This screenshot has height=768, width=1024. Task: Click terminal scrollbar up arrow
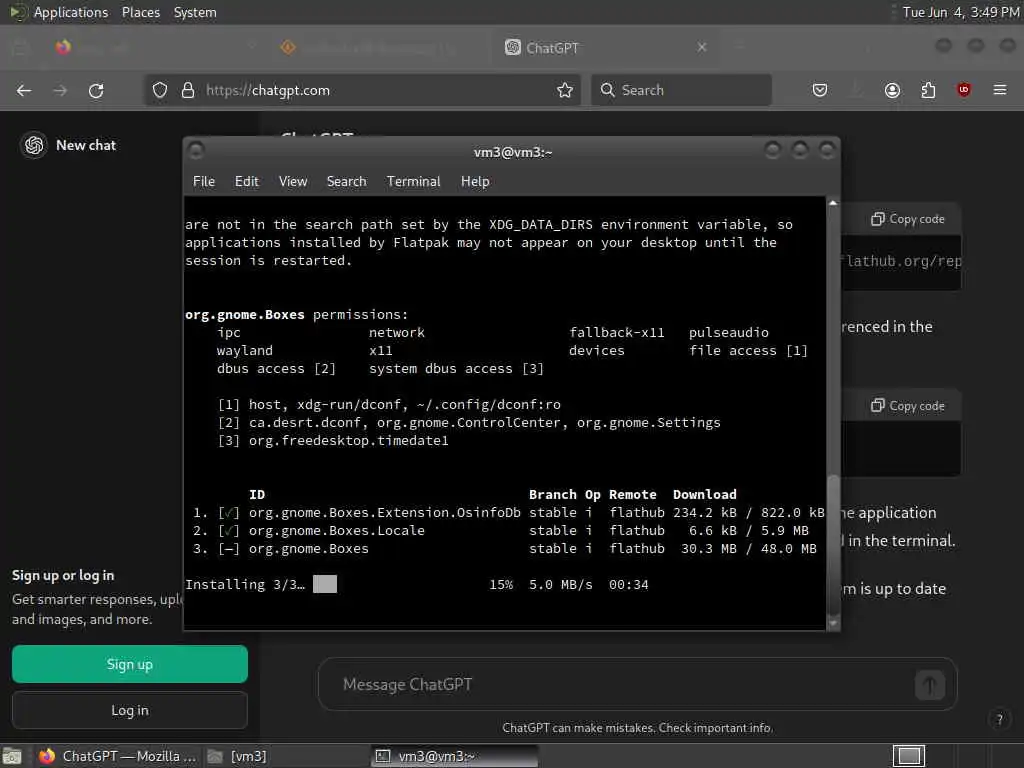click(833, 203)
